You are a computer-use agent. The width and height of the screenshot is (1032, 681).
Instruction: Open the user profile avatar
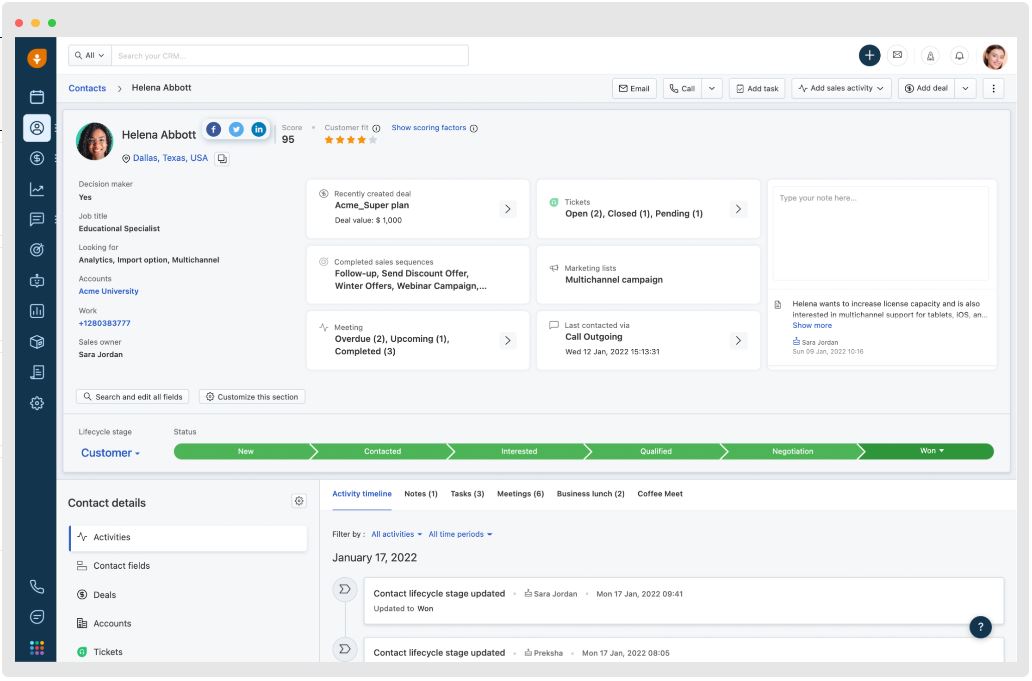point(994,57)
